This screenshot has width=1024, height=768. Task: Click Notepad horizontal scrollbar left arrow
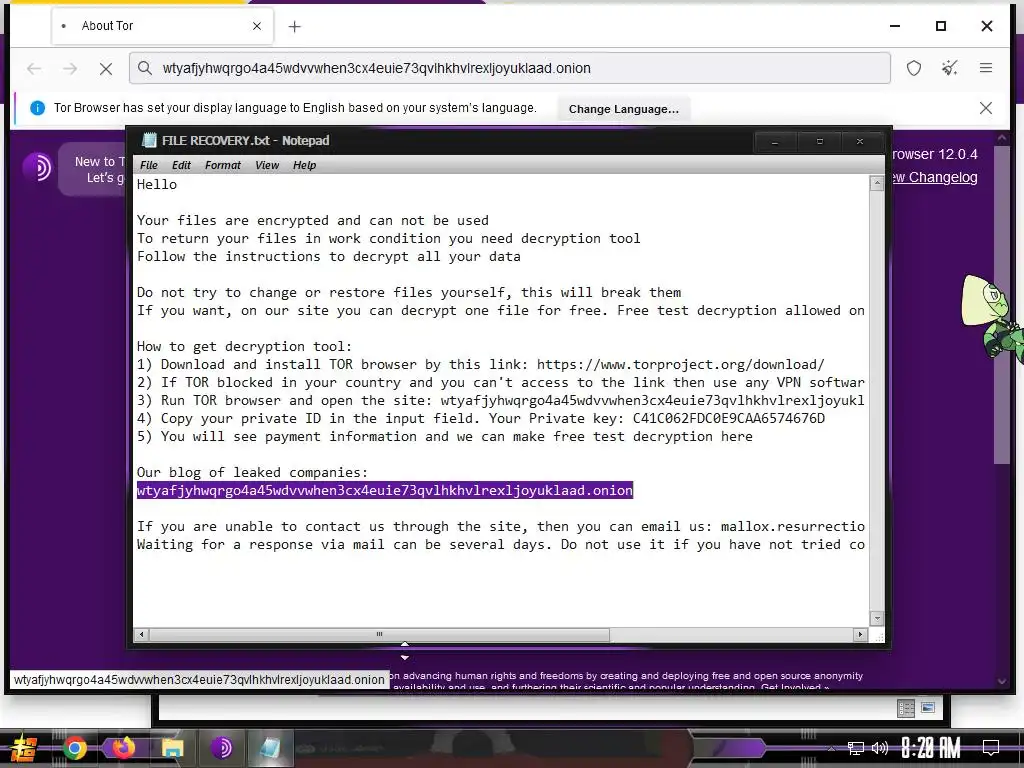click(x=142, y=634)
